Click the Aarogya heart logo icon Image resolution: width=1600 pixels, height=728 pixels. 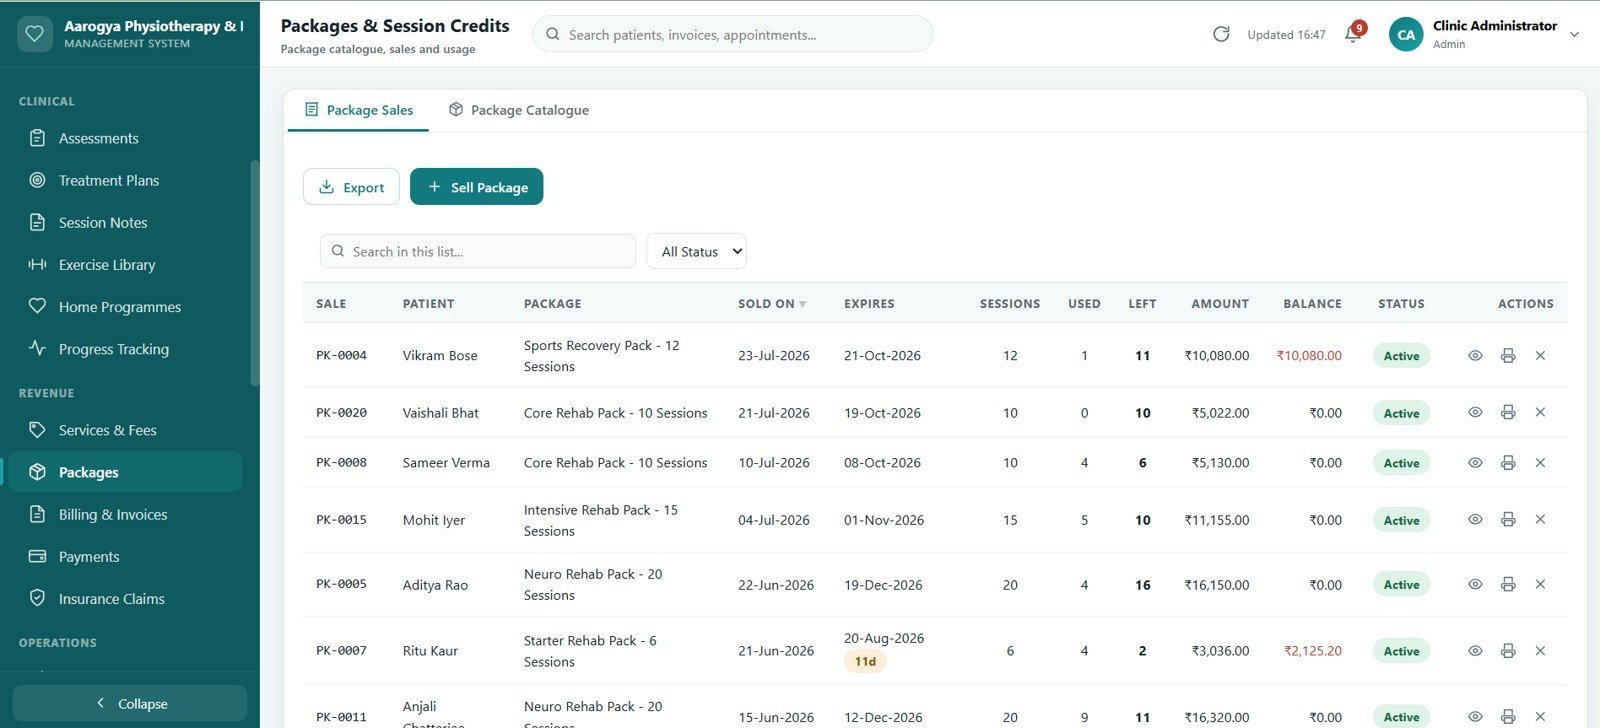tap(35, 34)
